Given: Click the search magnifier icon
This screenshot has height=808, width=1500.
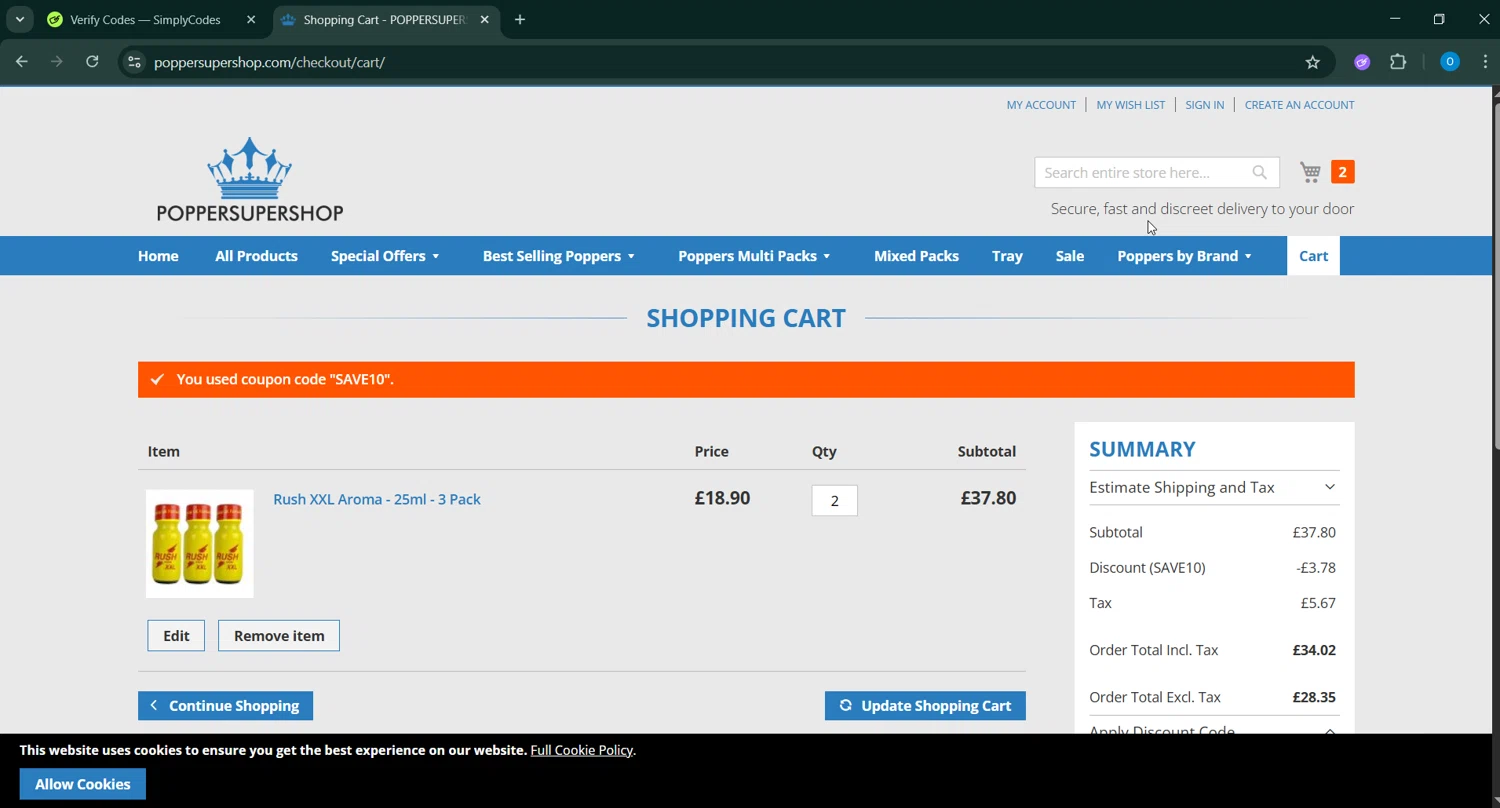Looking at the screenshot, I should tap(1259, 172).
